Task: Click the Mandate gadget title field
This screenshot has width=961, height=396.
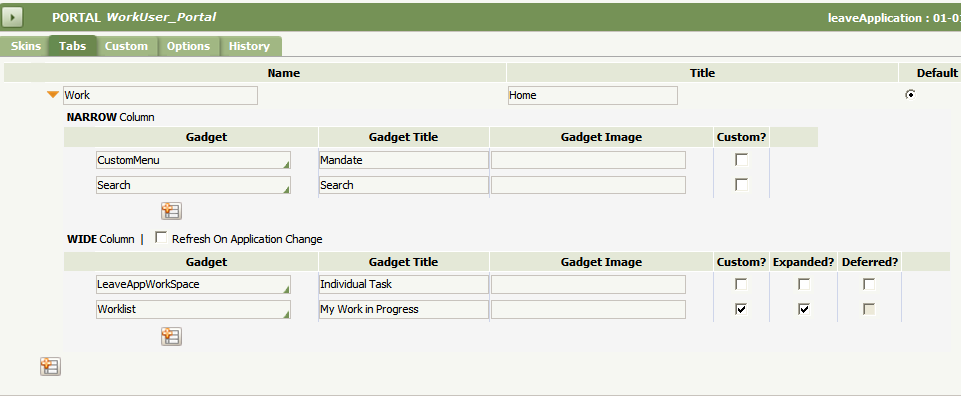Action: tap(404, 160)
